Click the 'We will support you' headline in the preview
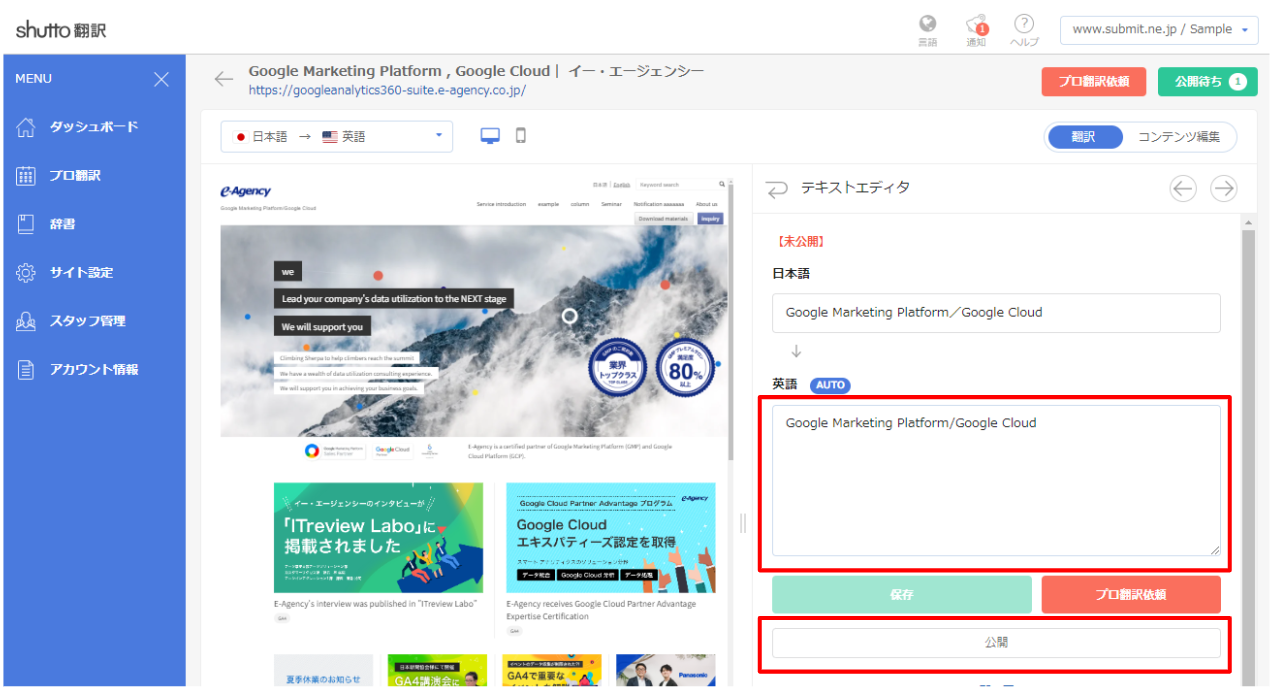The image size is (1271, 692). [x=322, y=326]
